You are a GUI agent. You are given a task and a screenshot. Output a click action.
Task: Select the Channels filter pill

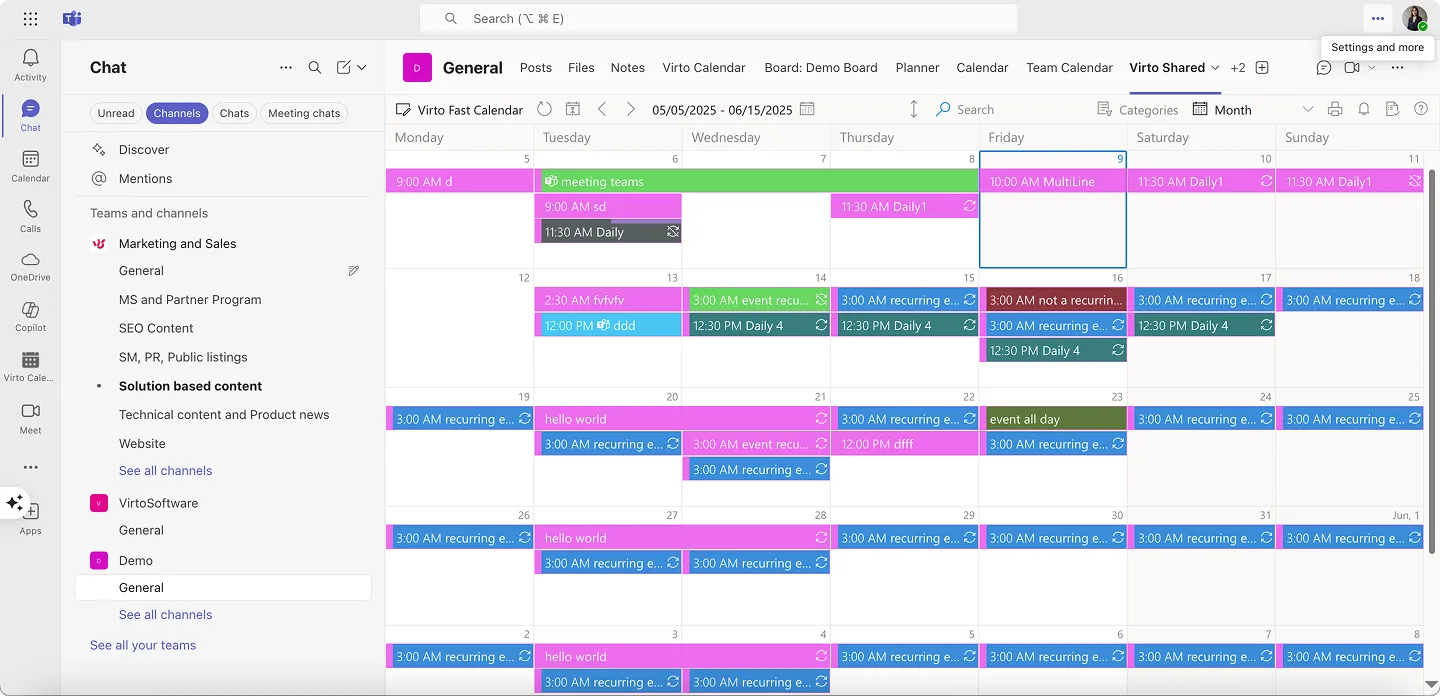(176, 113)
